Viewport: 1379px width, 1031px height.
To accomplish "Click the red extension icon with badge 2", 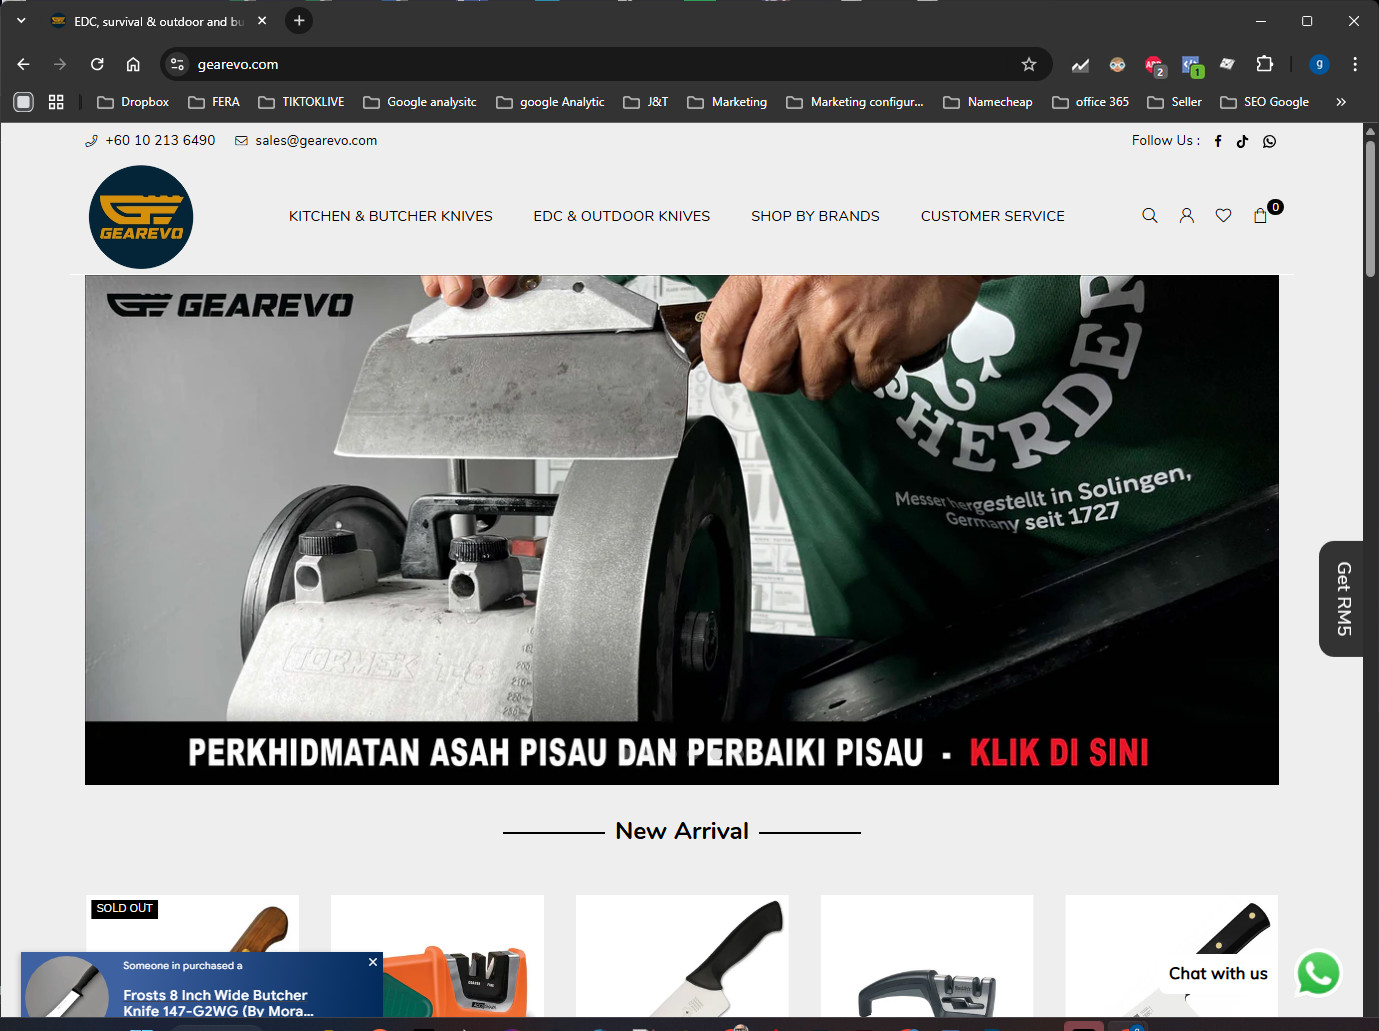I will (x=1155, y=66).
